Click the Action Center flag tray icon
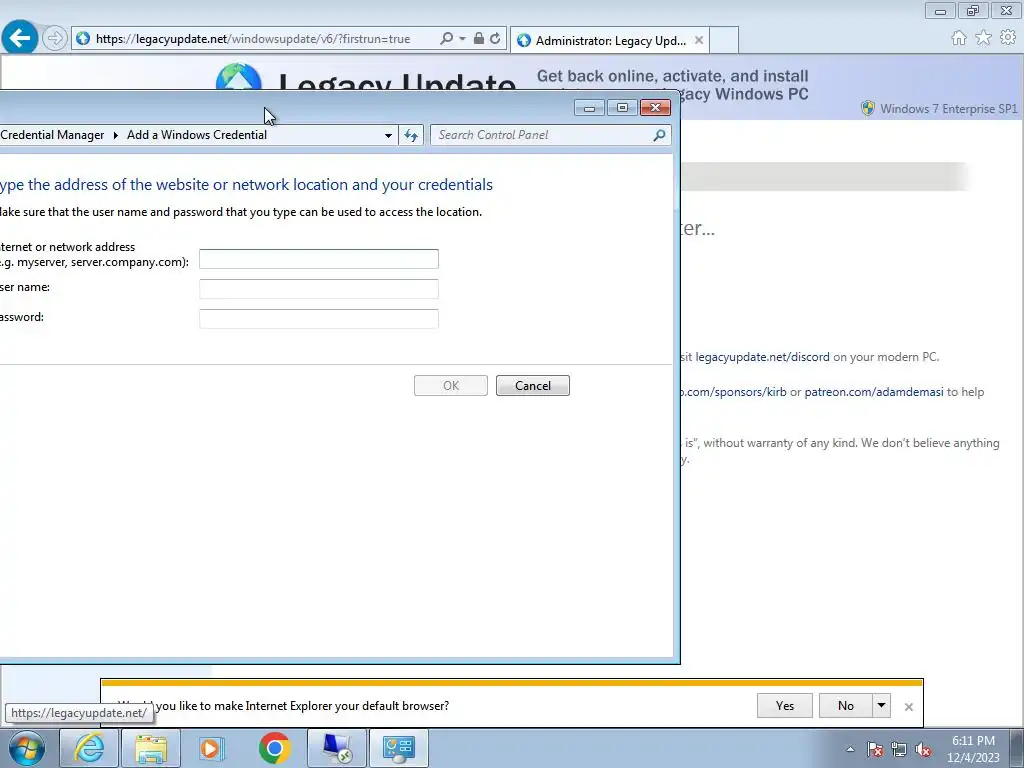This screenshot has height=768, width=1024. click(x=875, y=749)
